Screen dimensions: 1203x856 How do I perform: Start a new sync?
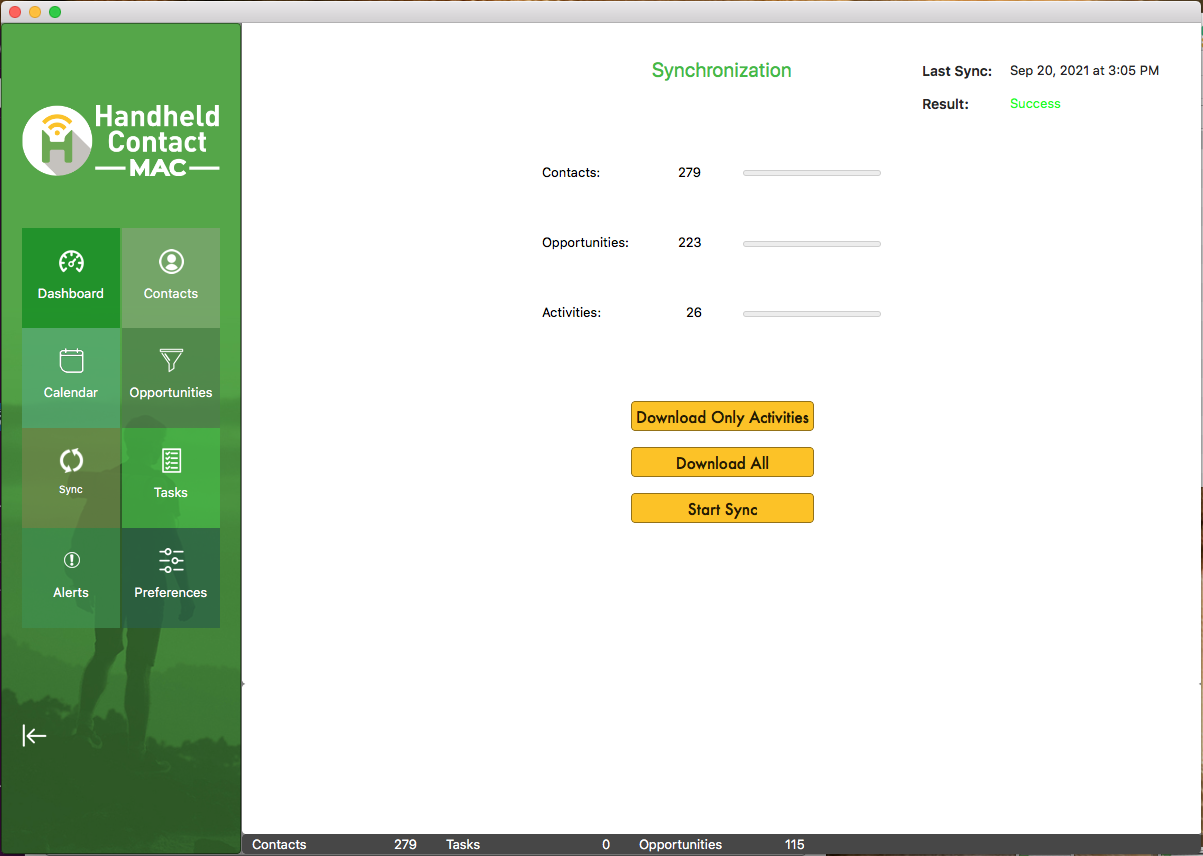point(722,508)
